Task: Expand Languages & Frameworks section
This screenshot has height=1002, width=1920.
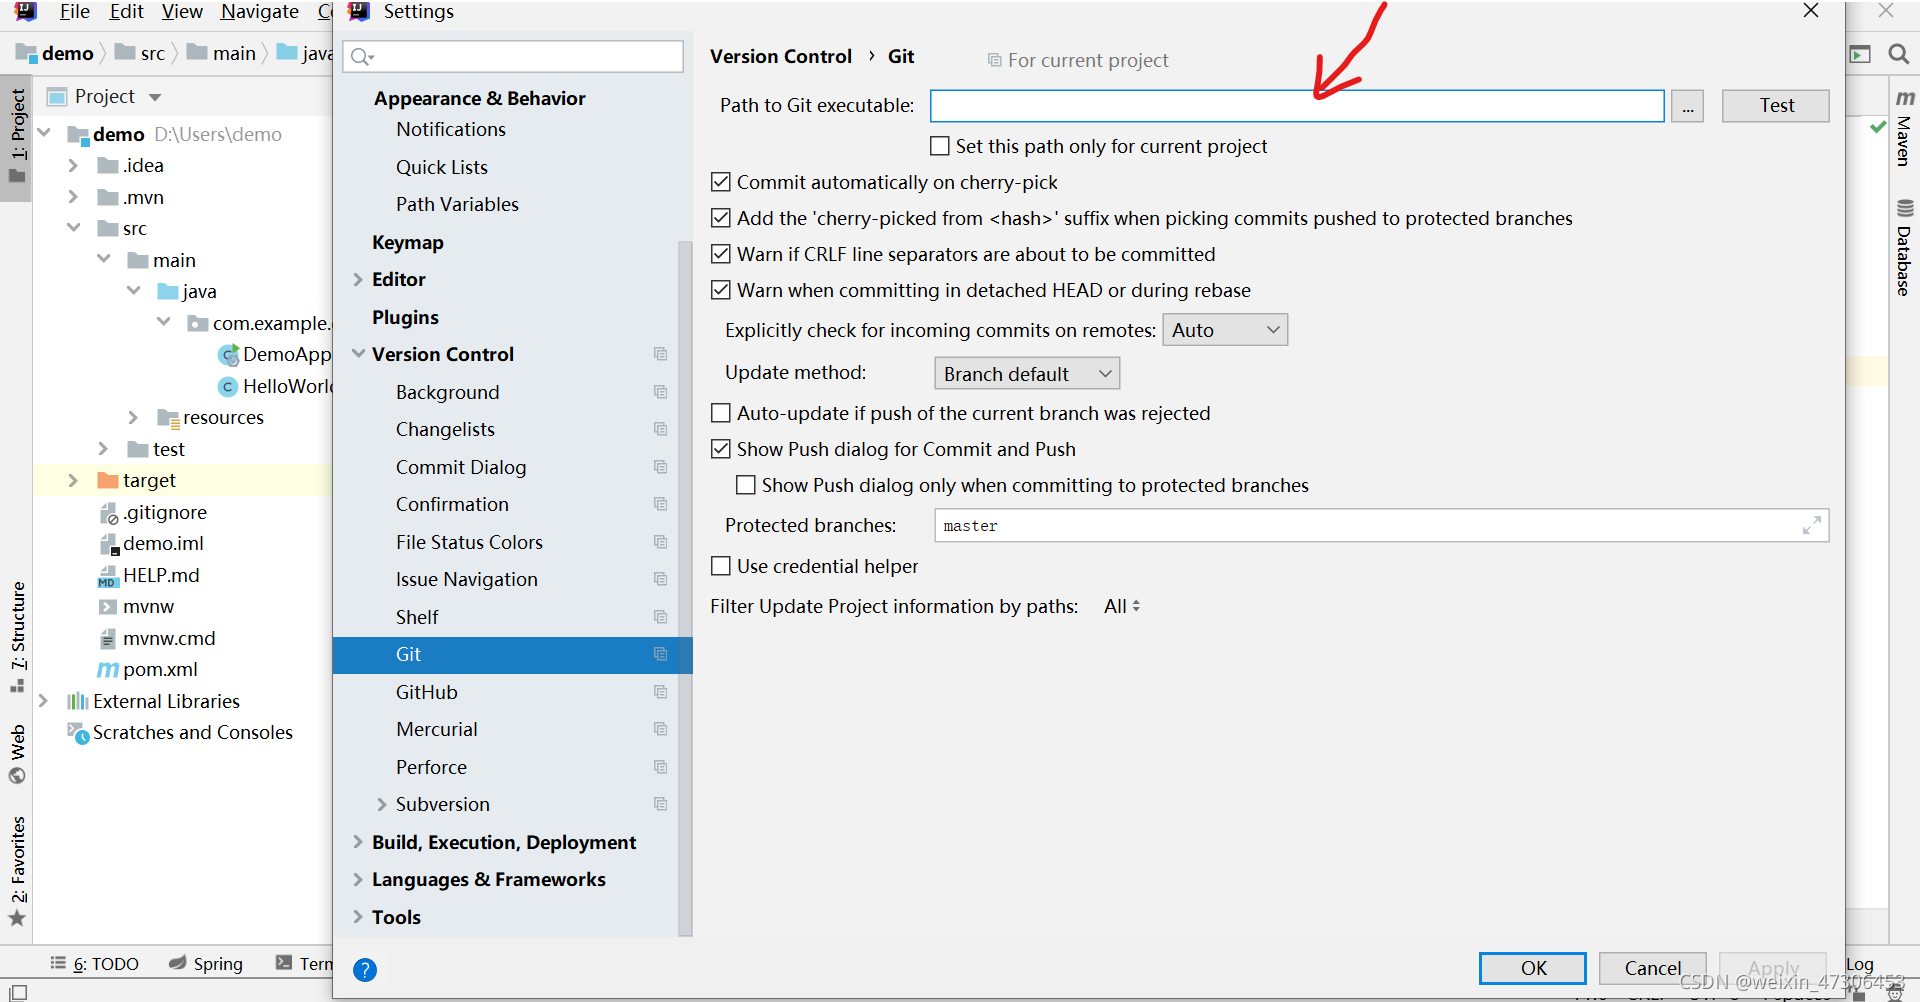Action: click(358, 879)
